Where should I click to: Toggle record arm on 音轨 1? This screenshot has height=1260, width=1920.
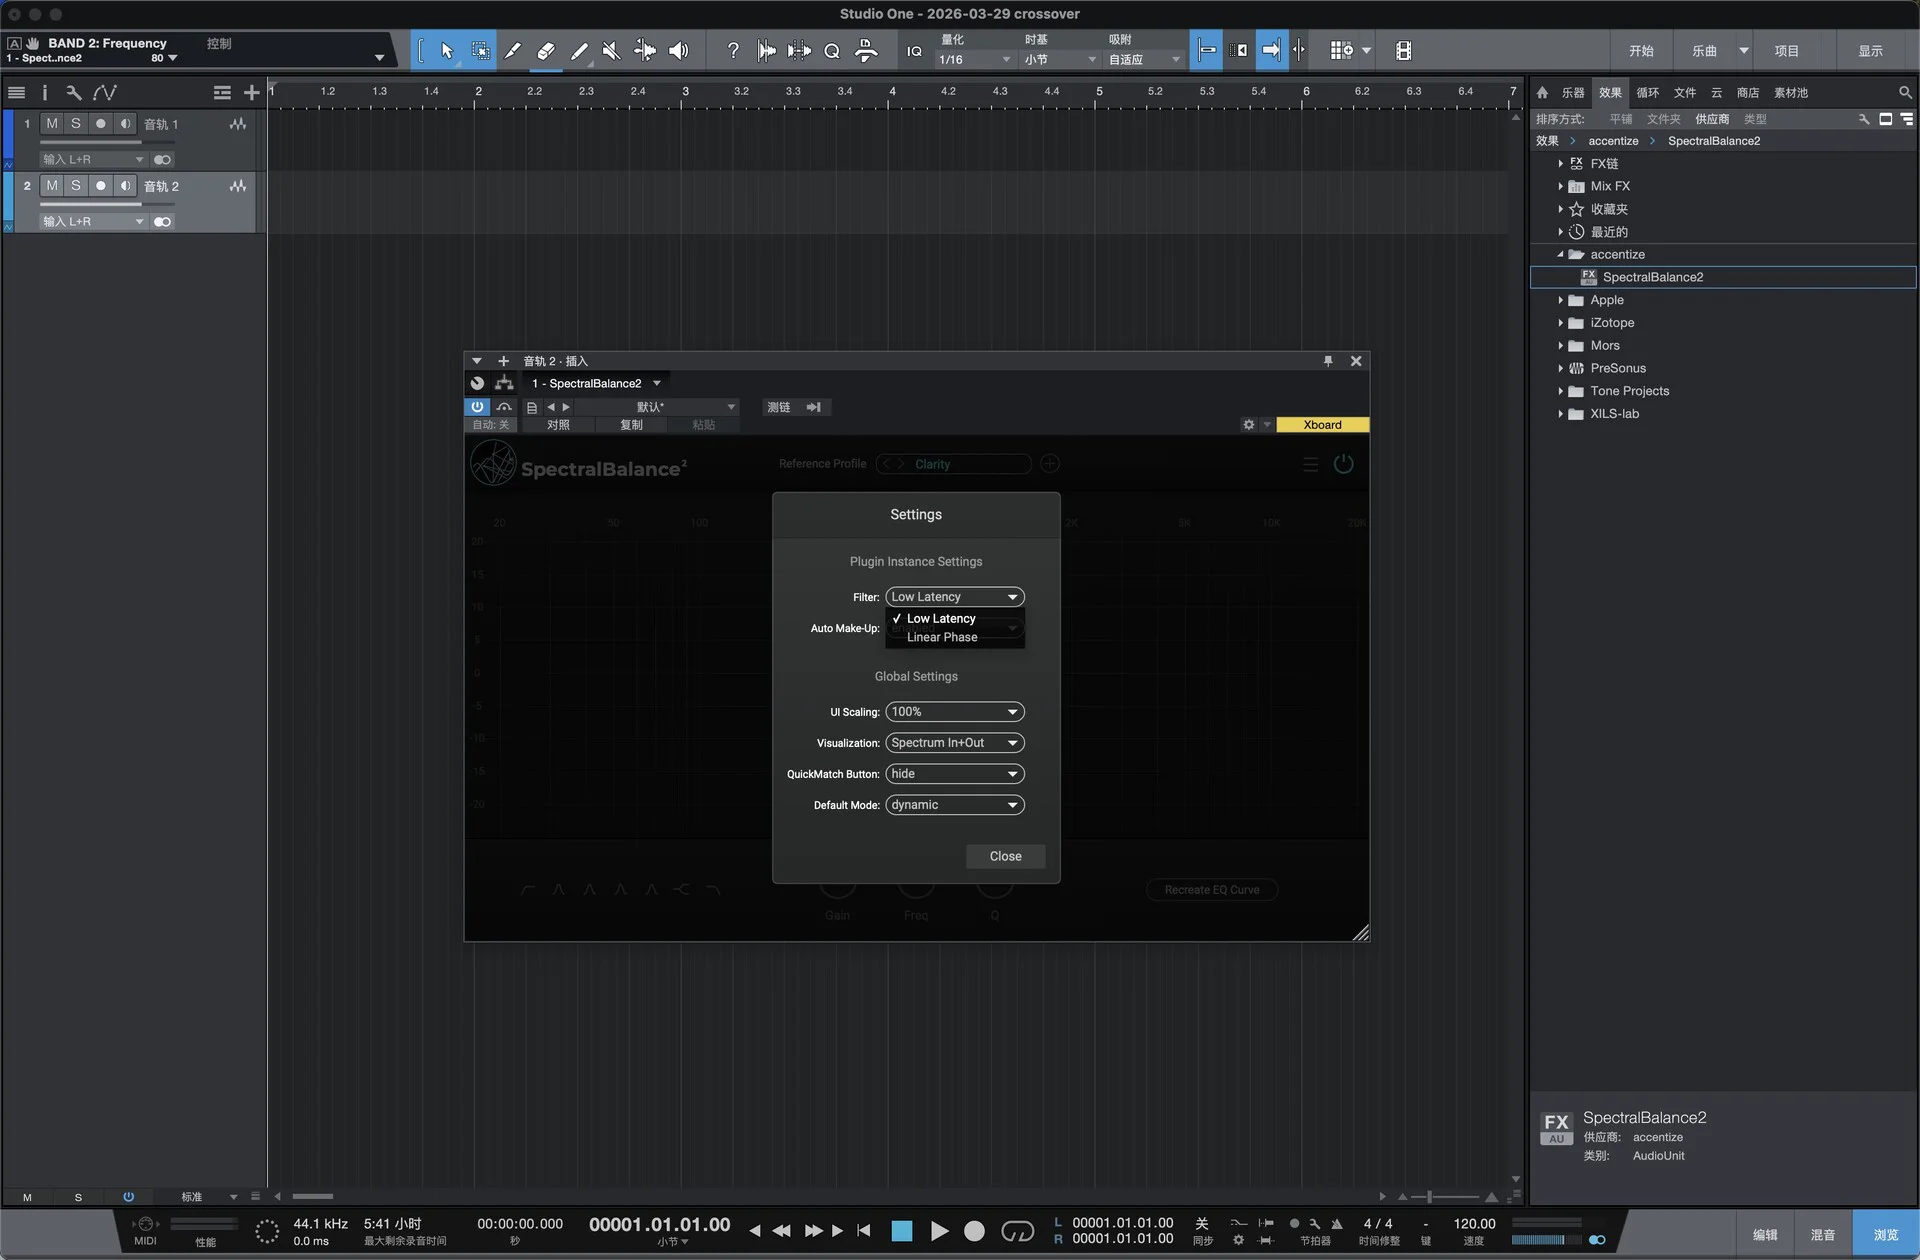click(x=100, y=123)
